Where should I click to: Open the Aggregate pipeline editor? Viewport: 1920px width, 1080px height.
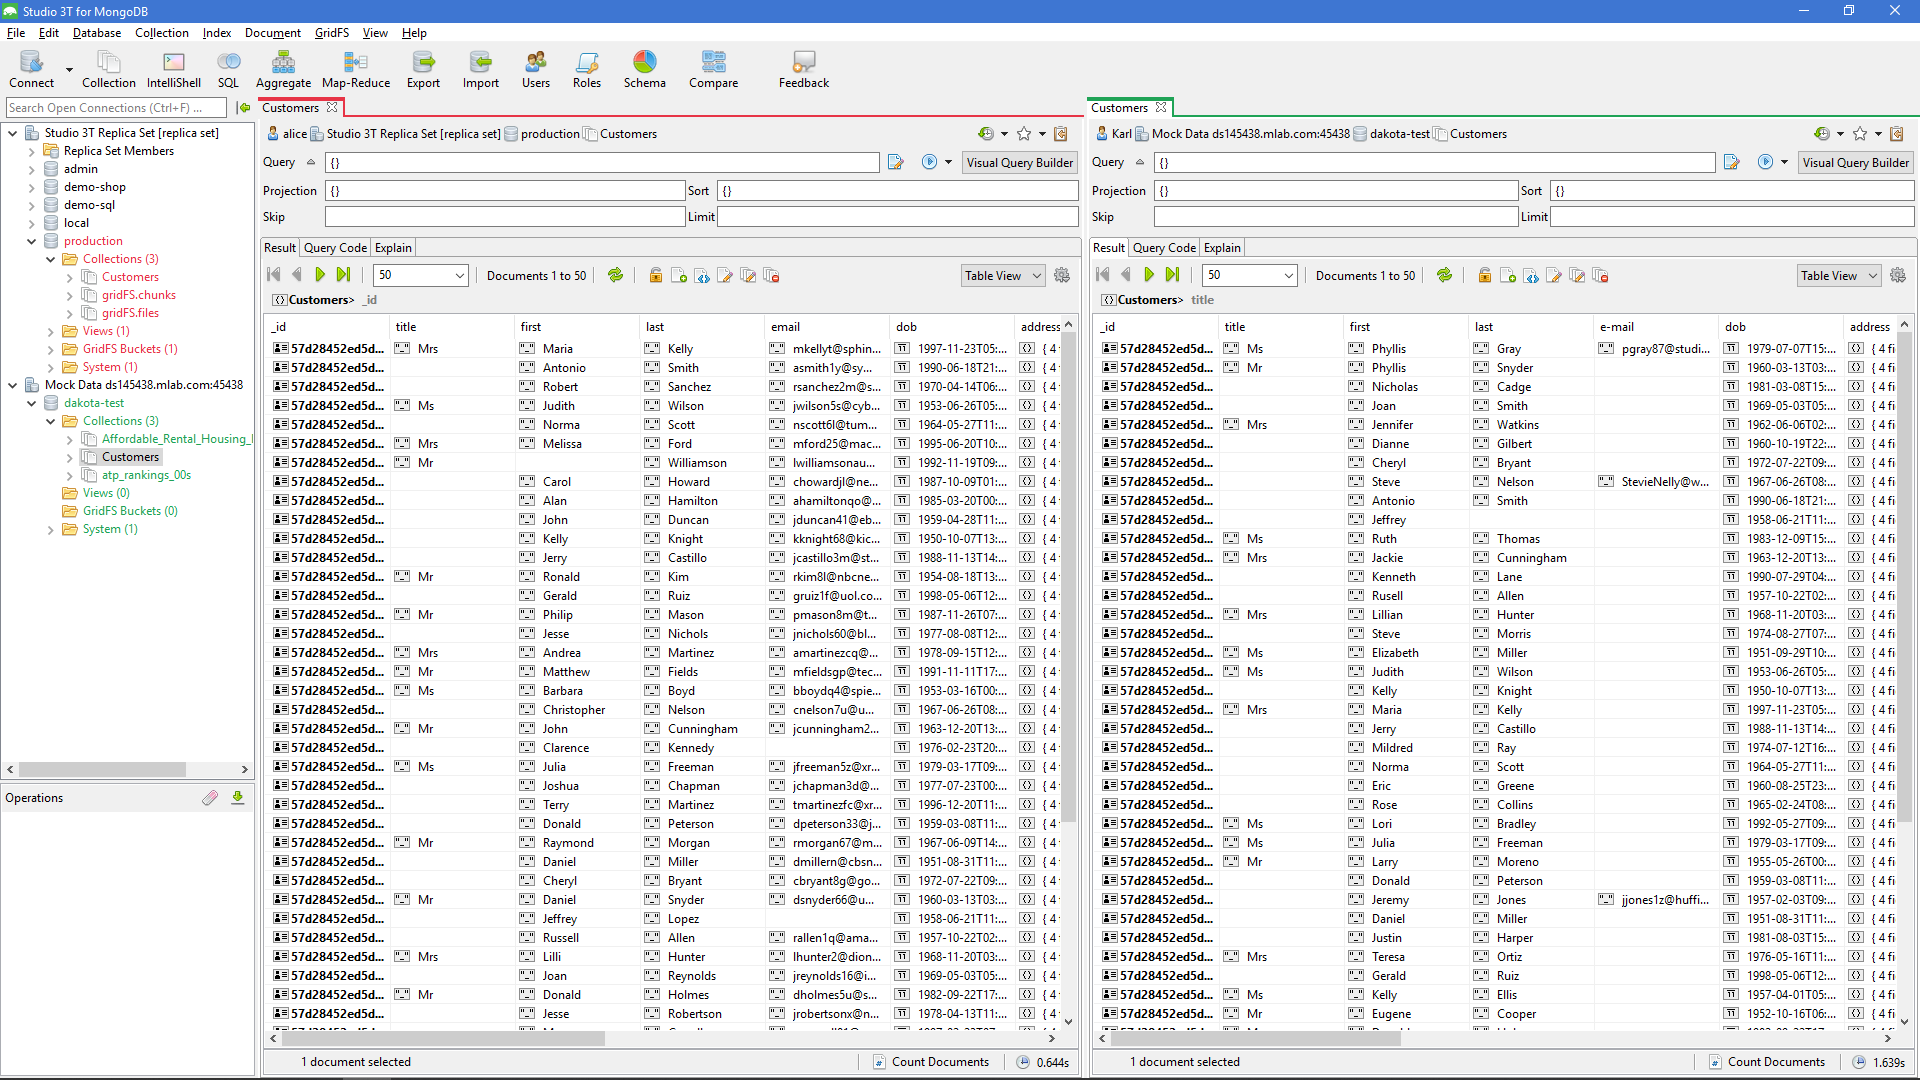coord(283,68)
